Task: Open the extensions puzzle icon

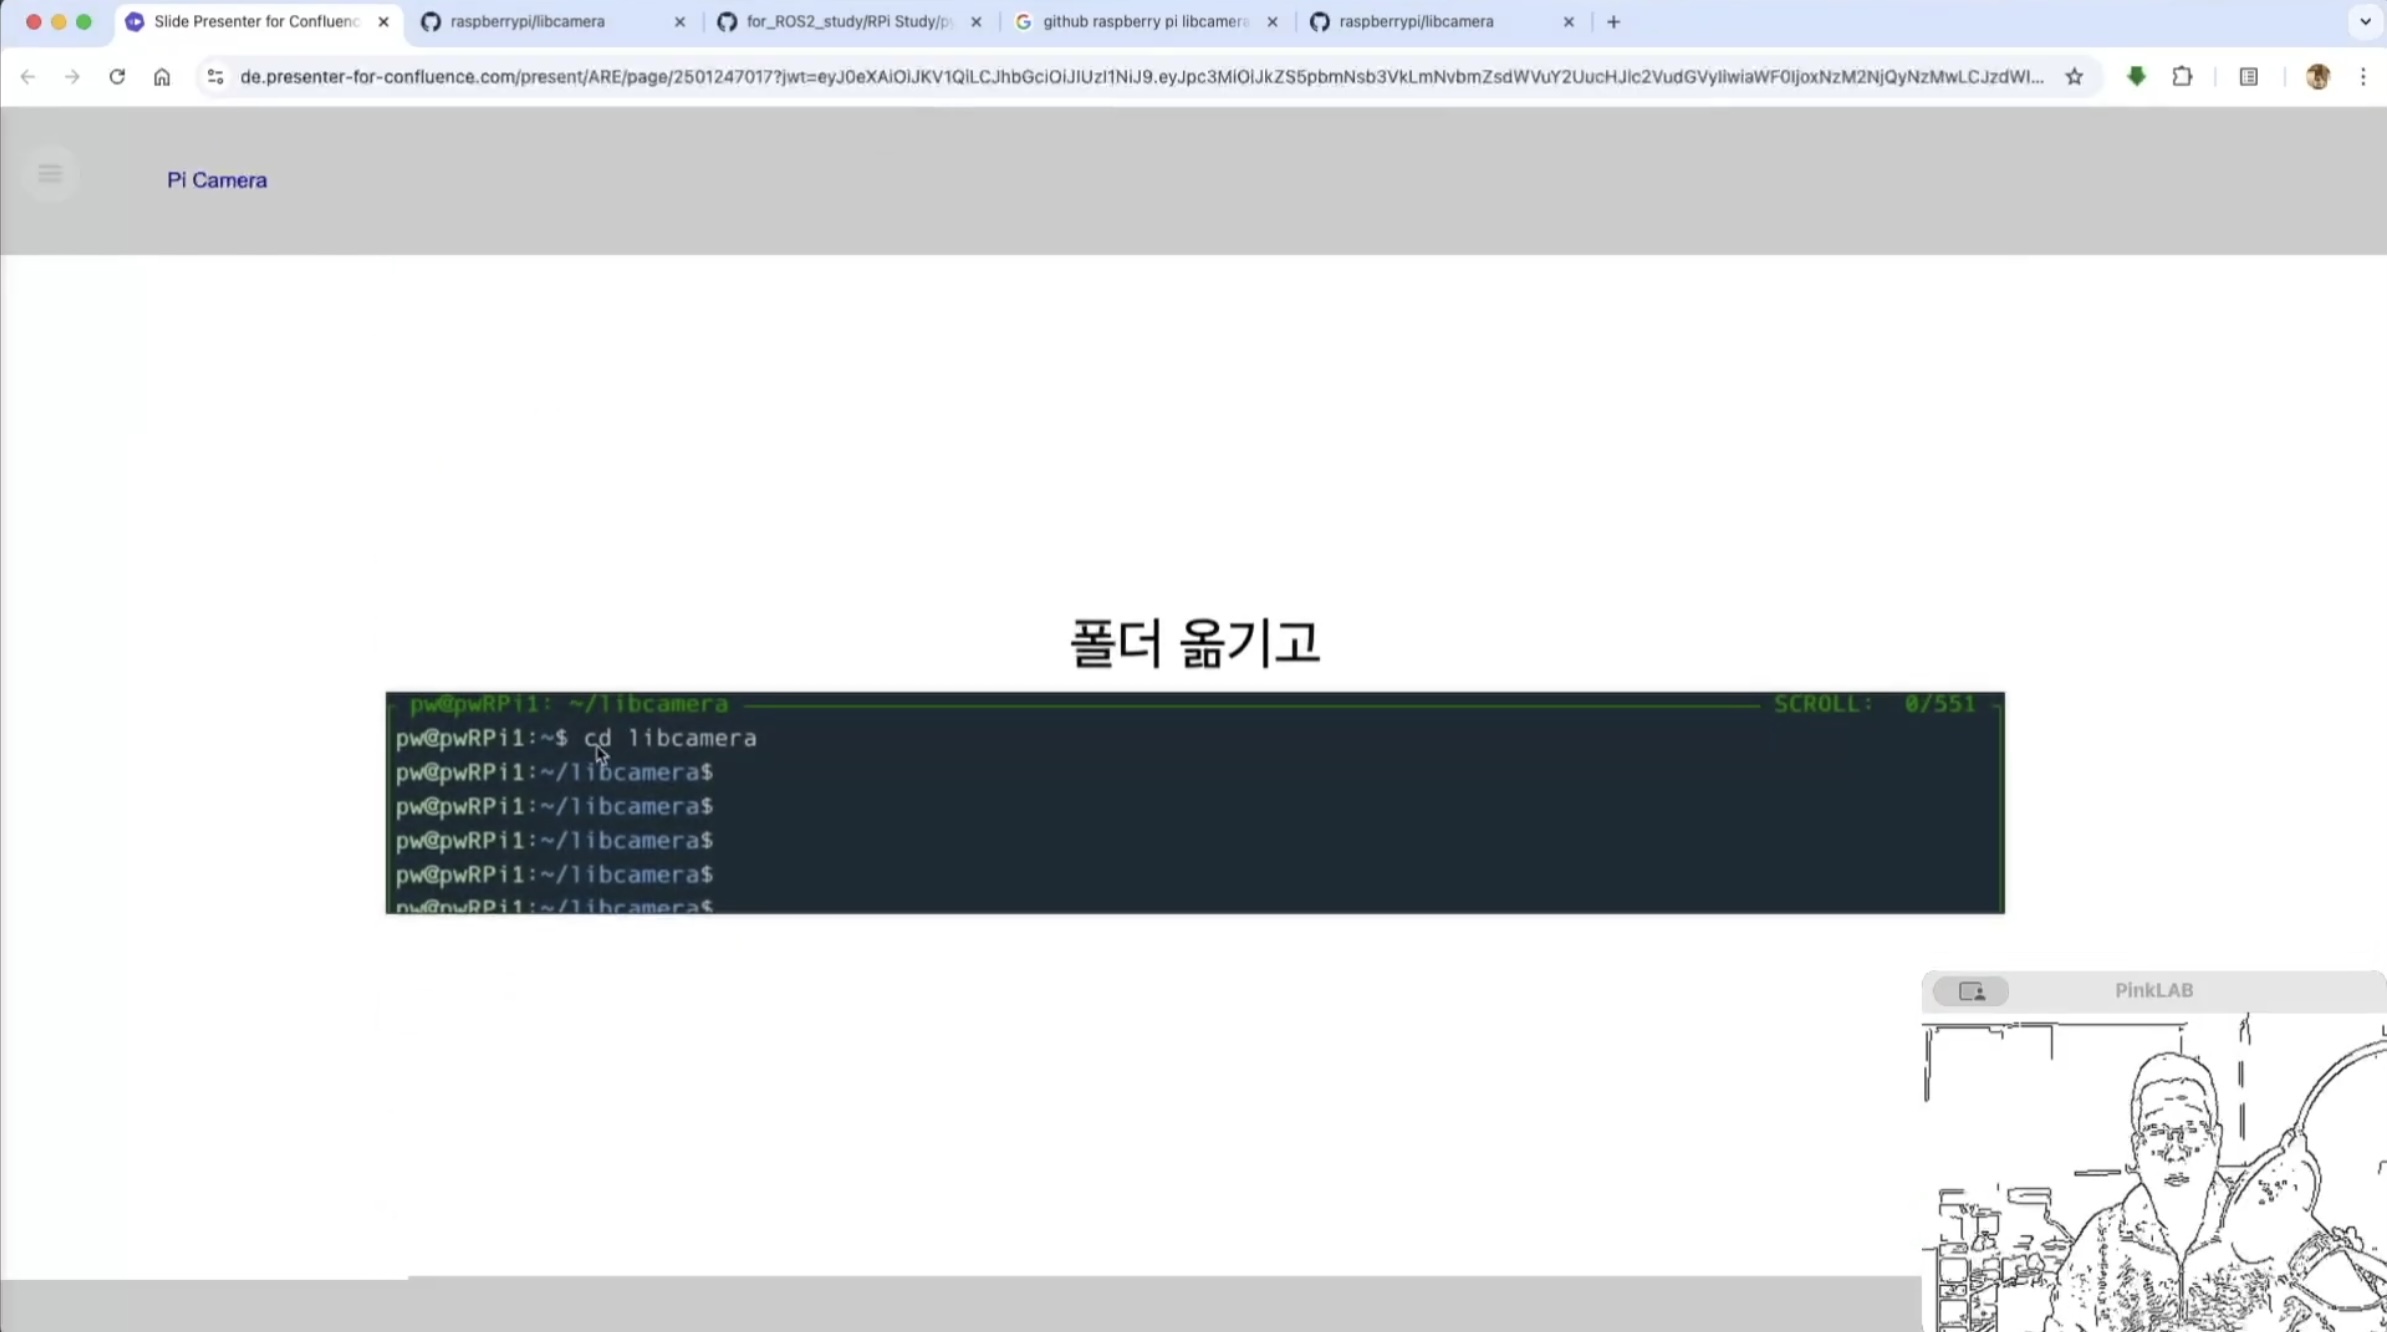Action: point(2182,77)
